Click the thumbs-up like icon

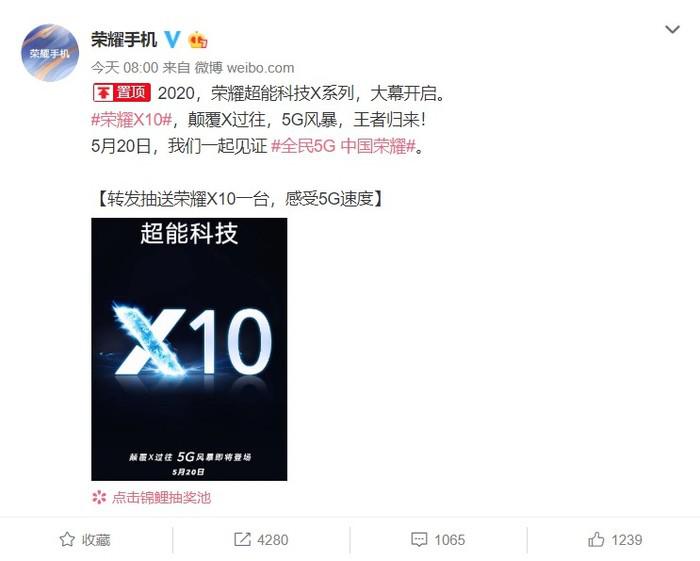point(596,539)
